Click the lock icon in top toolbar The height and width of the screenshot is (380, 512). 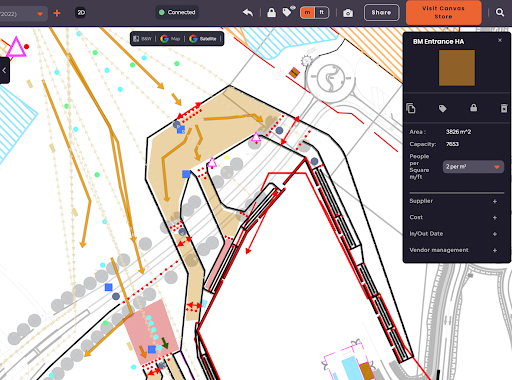[271, 13]
